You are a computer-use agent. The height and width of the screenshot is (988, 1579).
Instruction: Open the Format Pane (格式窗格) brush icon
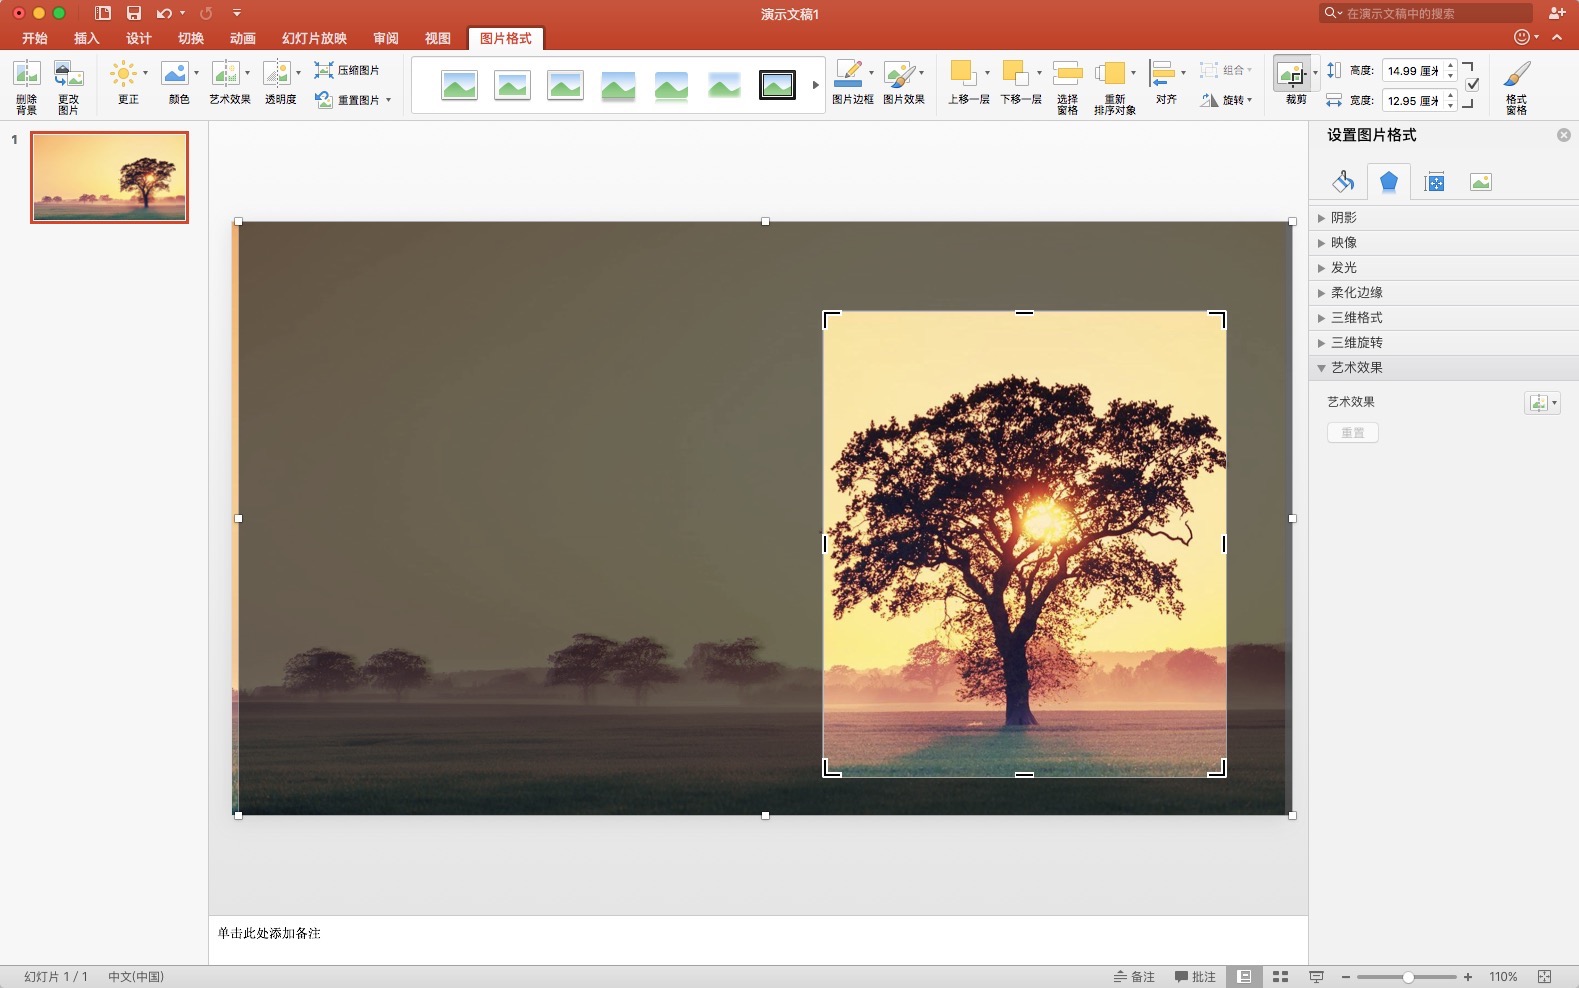click(x=1516, y=75)
